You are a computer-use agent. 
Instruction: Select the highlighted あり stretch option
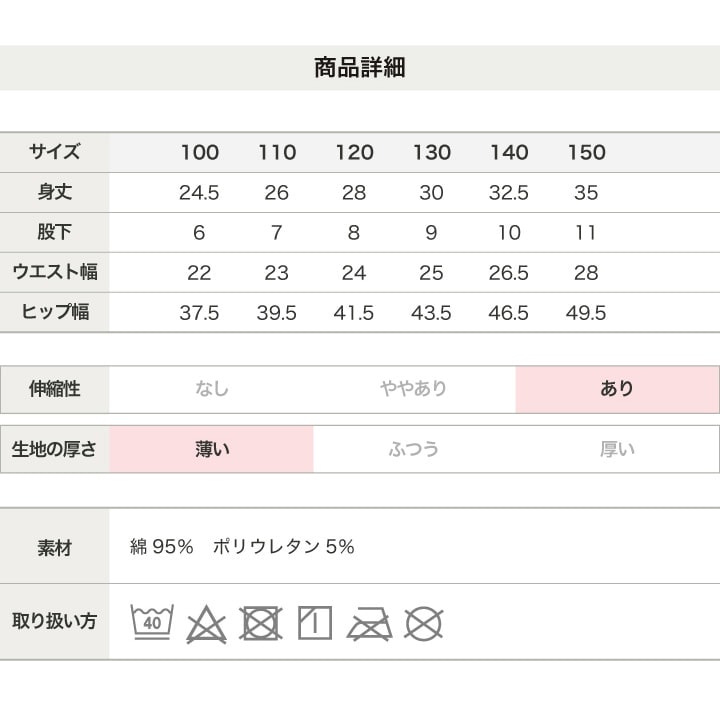point(617,389)
